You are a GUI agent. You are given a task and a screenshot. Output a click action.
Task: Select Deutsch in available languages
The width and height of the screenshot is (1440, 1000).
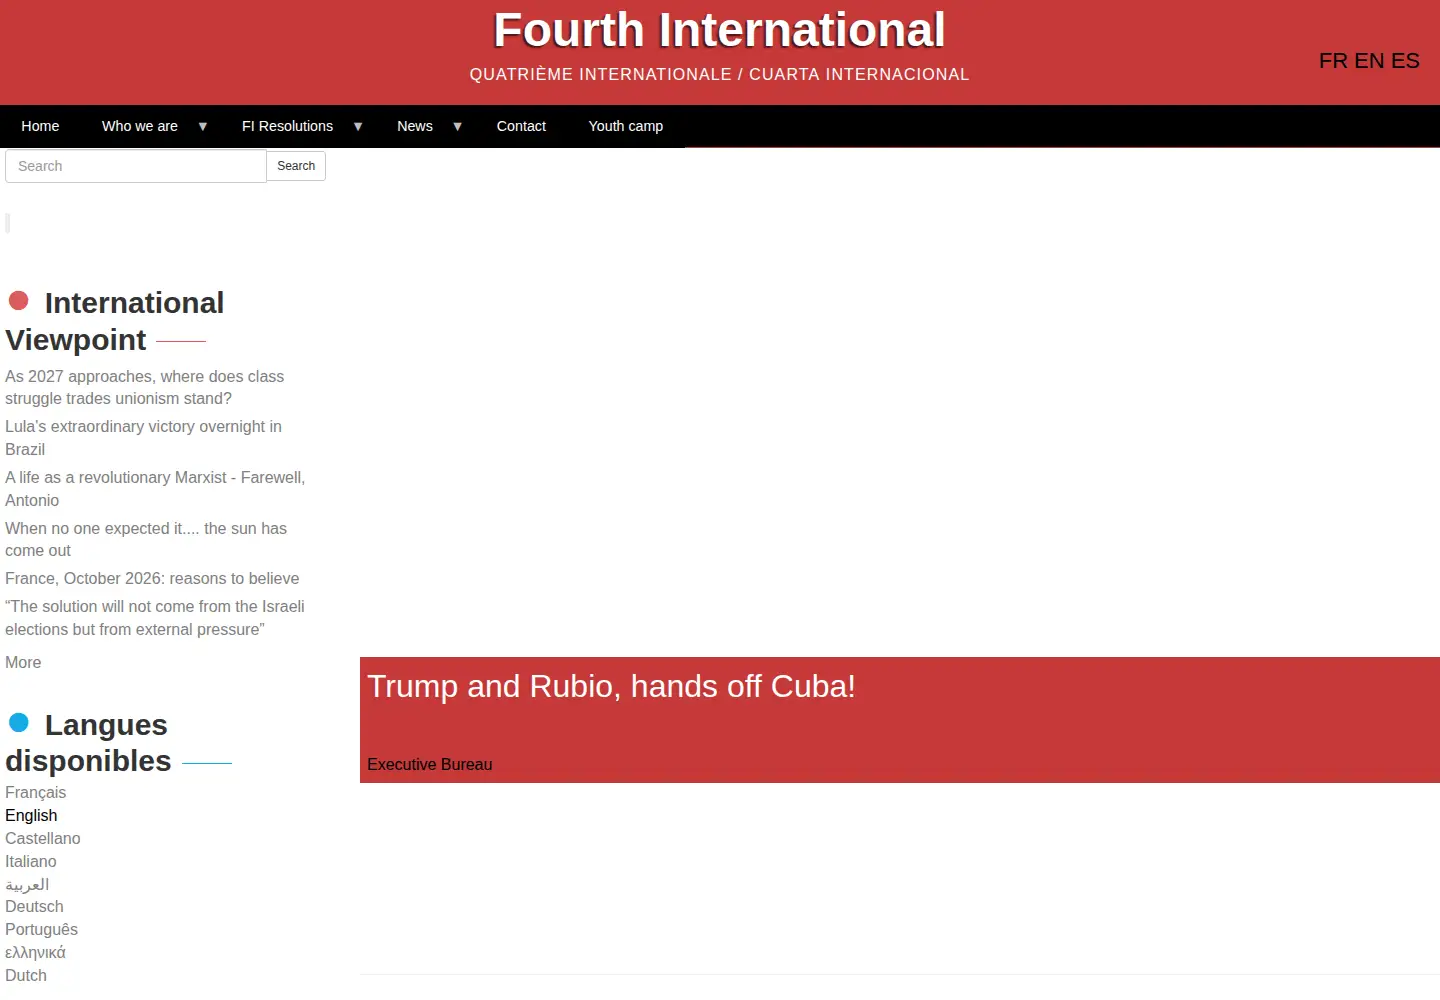[34, 906]
